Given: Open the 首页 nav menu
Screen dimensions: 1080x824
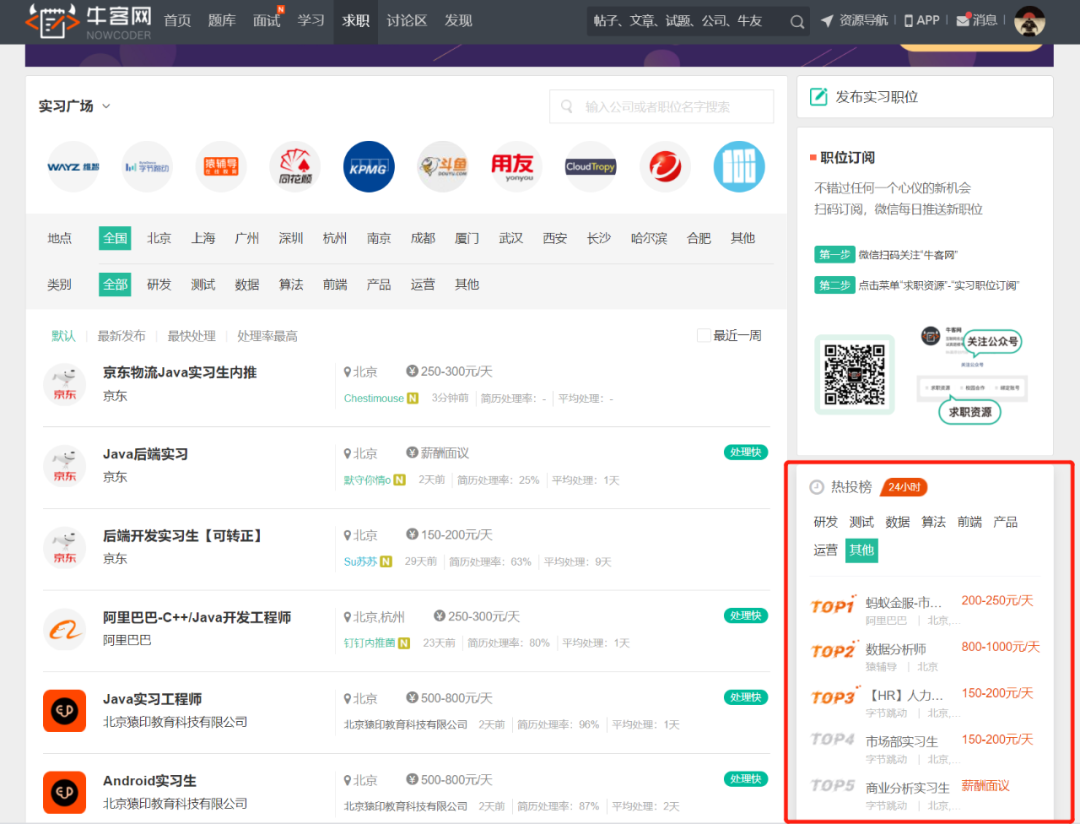Looking at the screenshot, I should coord(178,21).
